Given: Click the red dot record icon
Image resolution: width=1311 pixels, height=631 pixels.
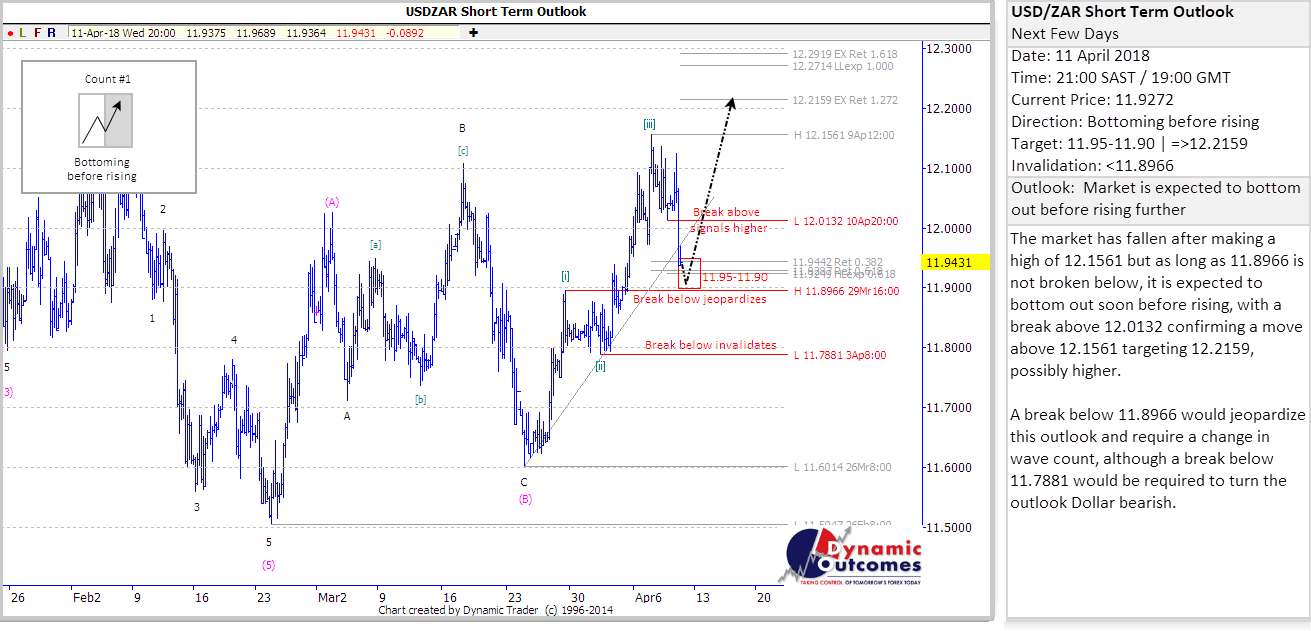Looking at the screenshot, I should [x=9, y=32].
